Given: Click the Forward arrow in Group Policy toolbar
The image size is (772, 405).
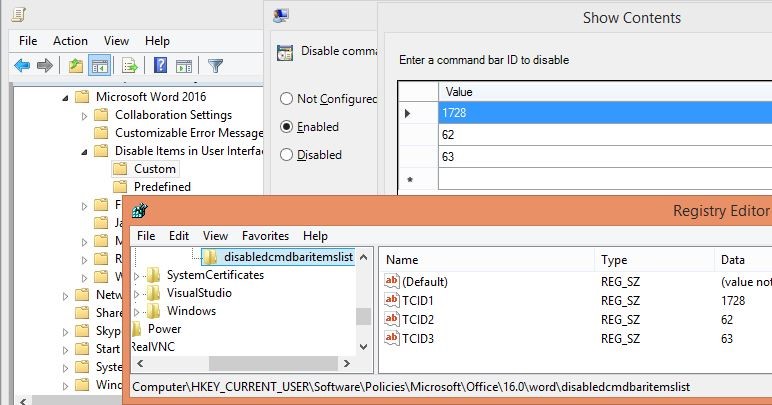Looking at the screenshot, I should point(45,65).
